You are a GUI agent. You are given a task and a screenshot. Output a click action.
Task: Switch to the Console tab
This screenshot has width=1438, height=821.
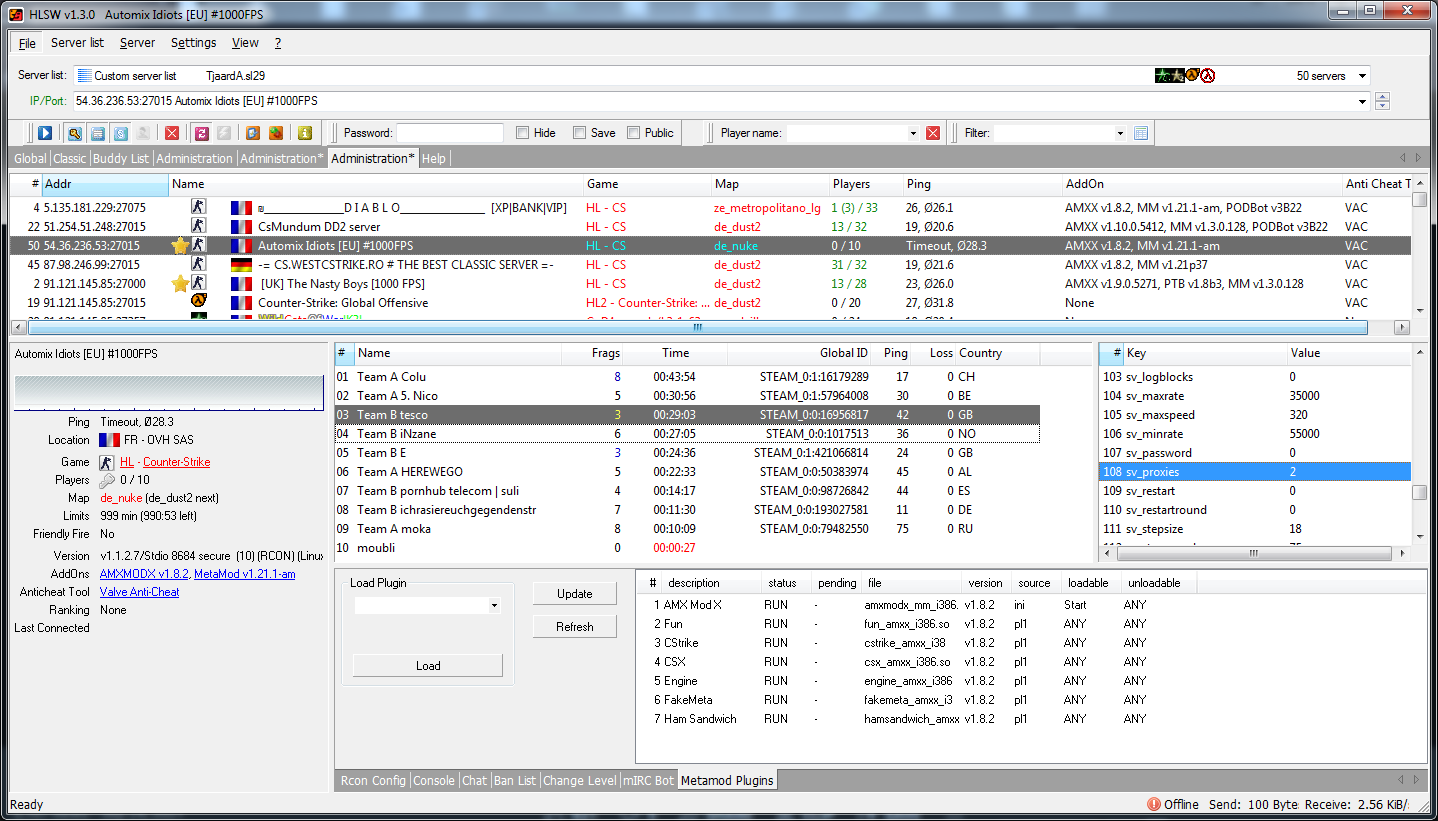(x=434, y=780)
